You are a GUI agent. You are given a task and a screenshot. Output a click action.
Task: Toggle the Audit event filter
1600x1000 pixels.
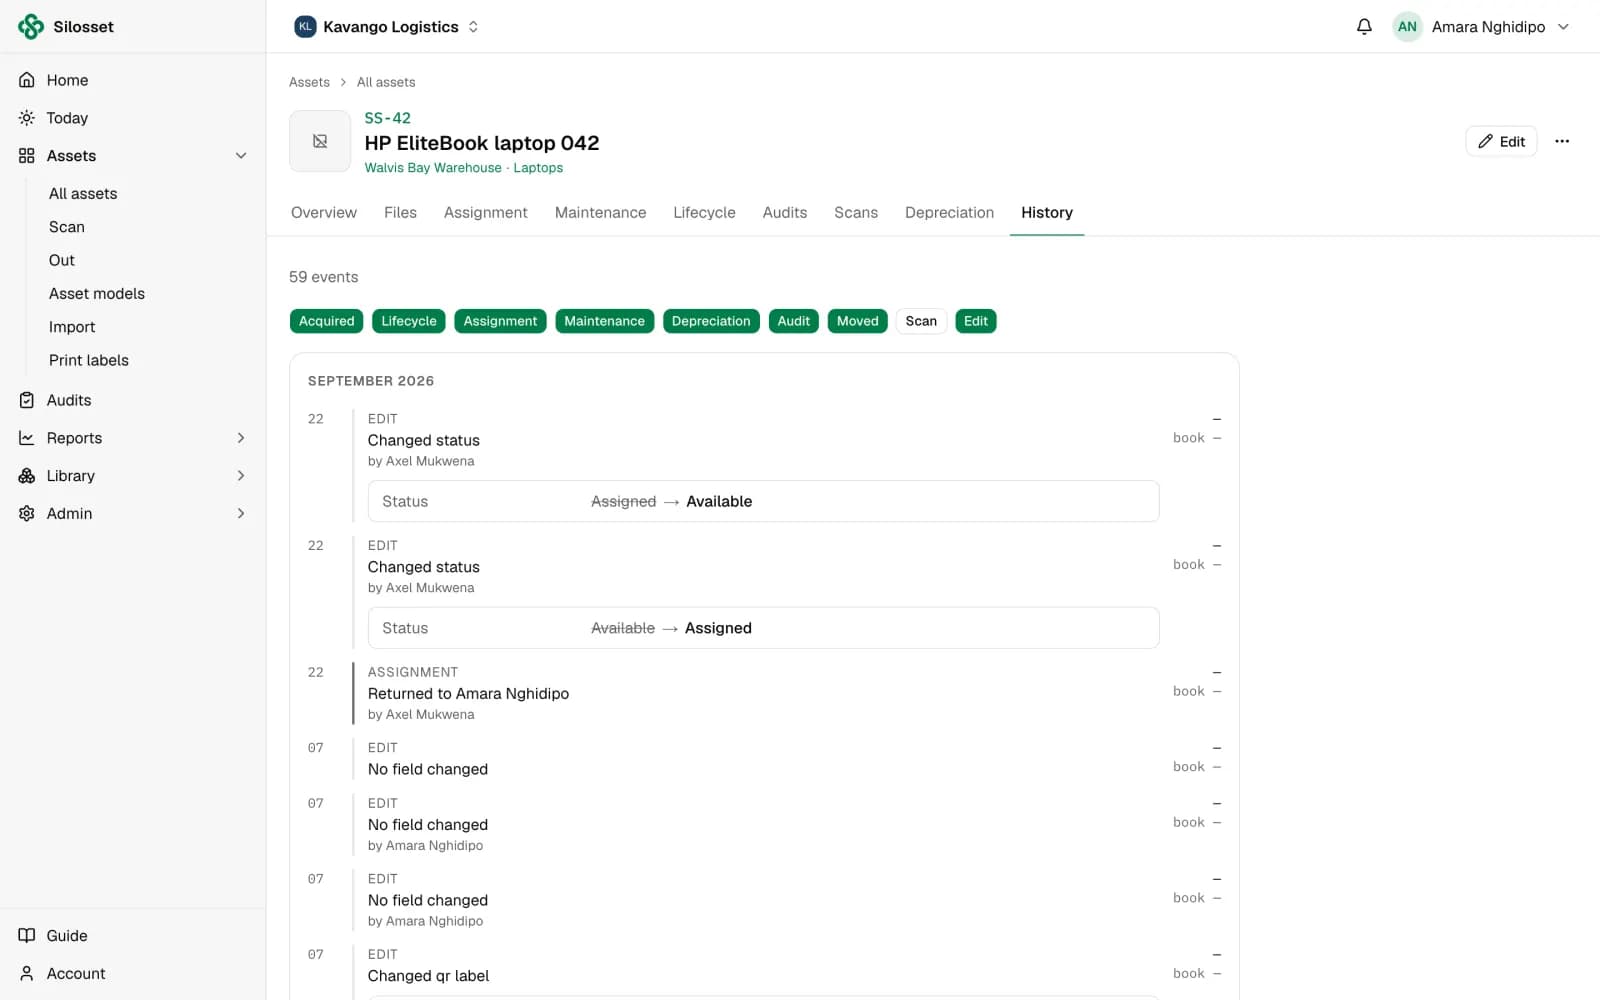(794, 321)
